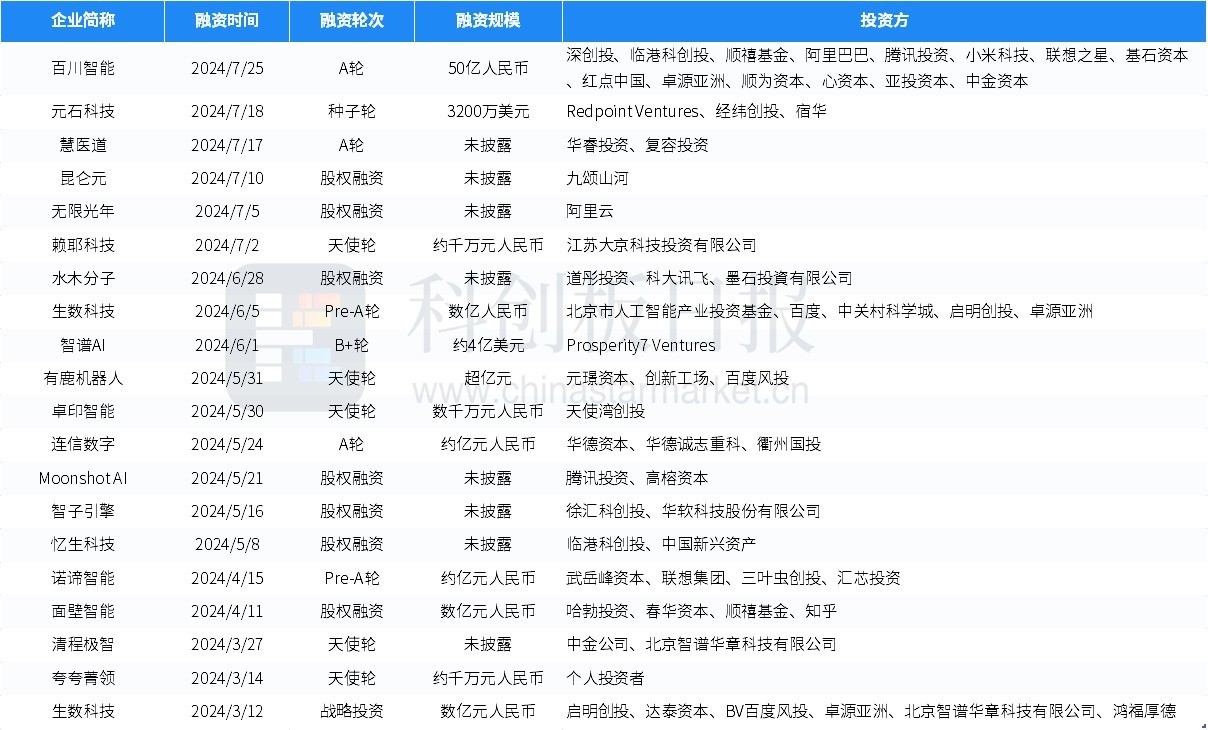Click the 融资规模 column header

pos(488,21)
